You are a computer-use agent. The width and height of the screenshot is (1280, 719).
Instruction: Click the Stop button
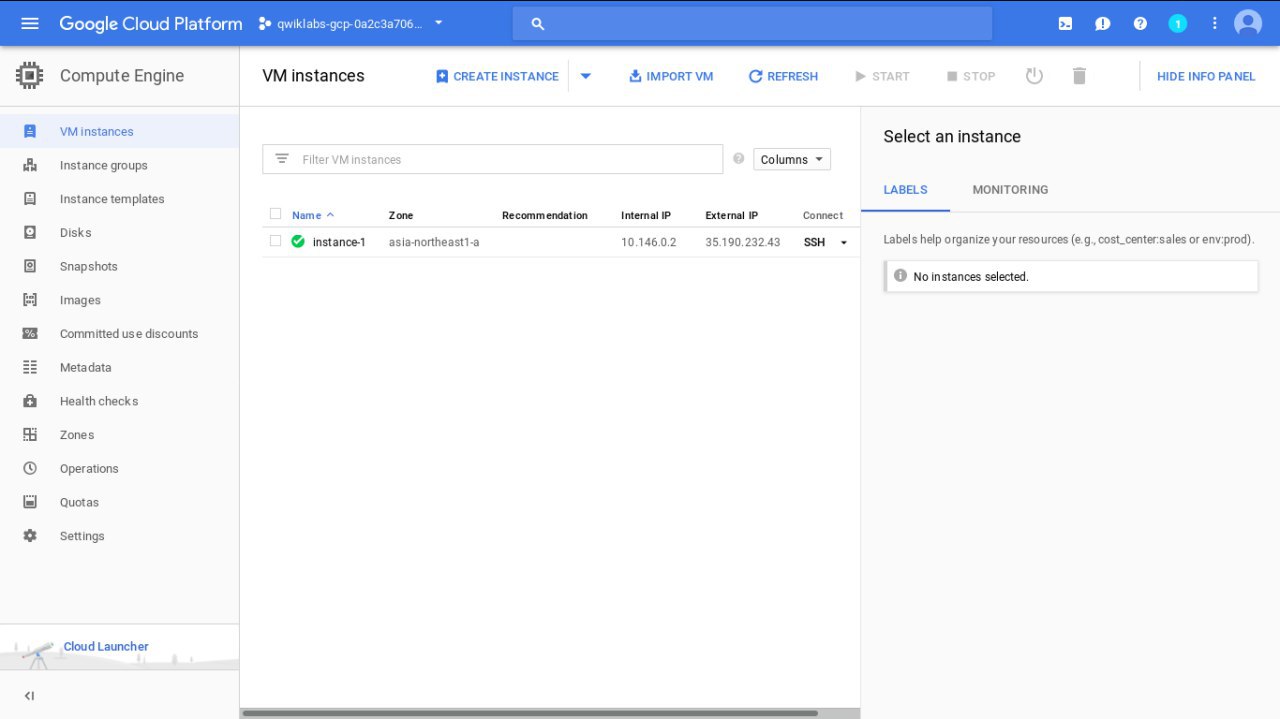[x=970, y=76]
